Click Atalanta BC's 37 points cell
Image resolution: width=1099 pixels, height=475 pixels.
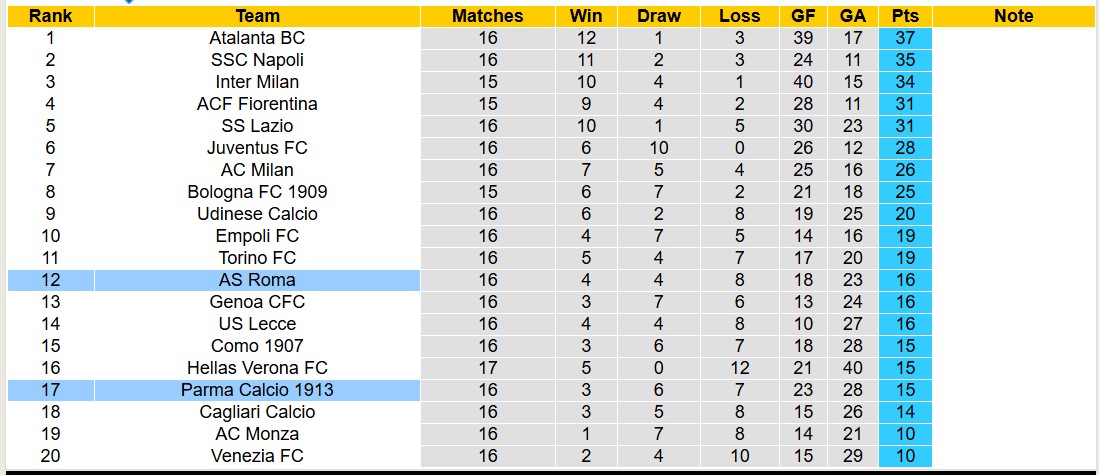pyautogui.click(x=905, y=38)
